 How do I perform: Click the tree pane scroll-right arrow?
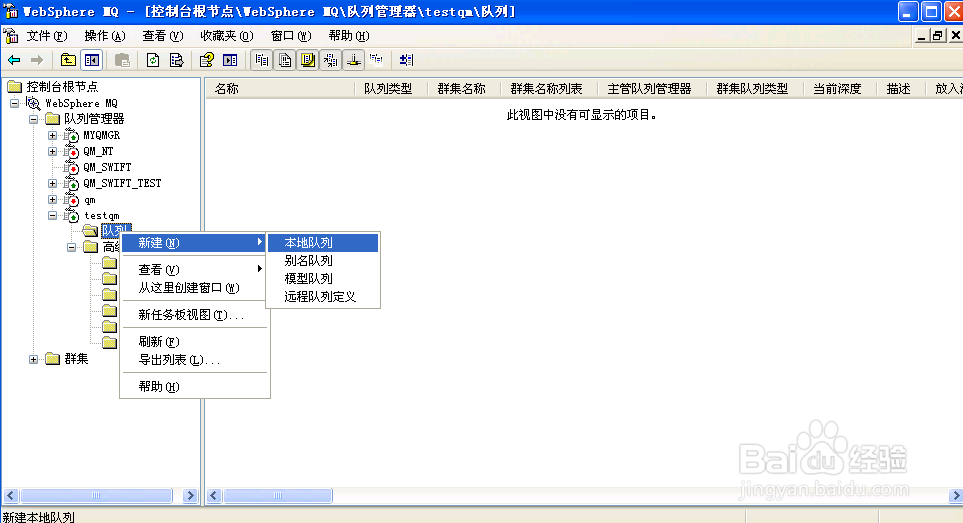(x=190, y=495)
